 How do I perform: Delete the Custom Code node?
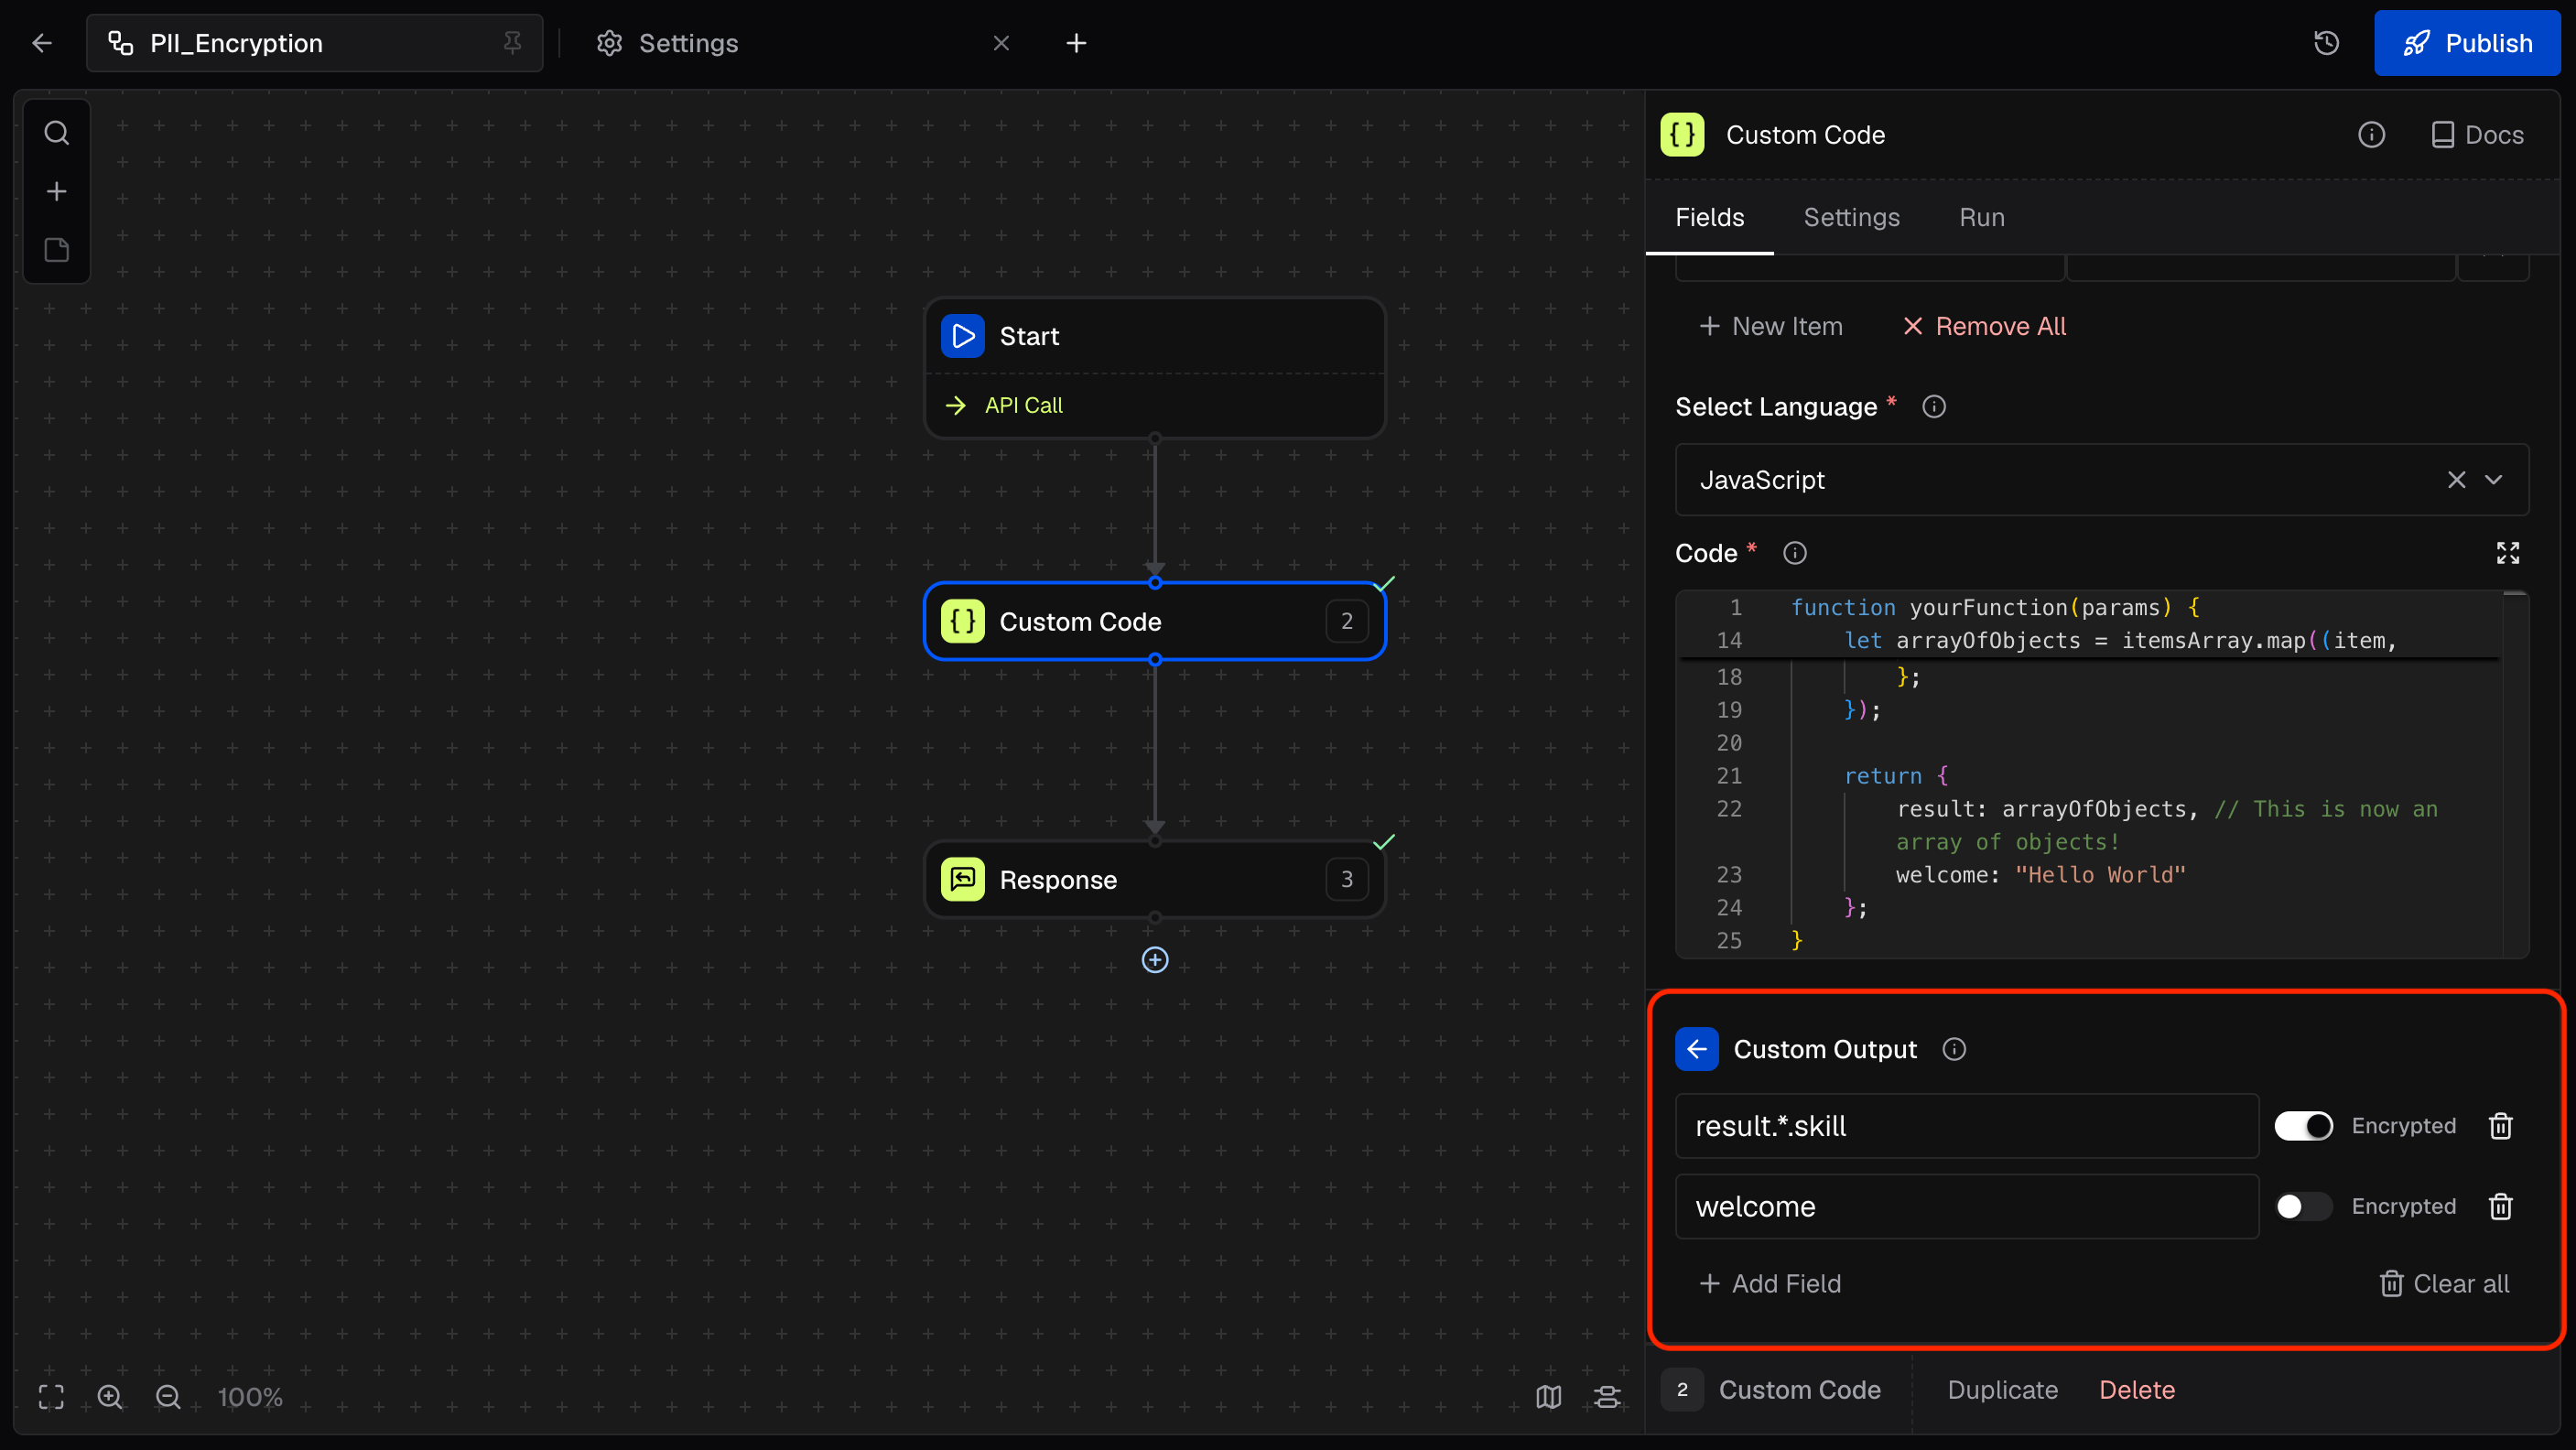pos(2137,1390)
